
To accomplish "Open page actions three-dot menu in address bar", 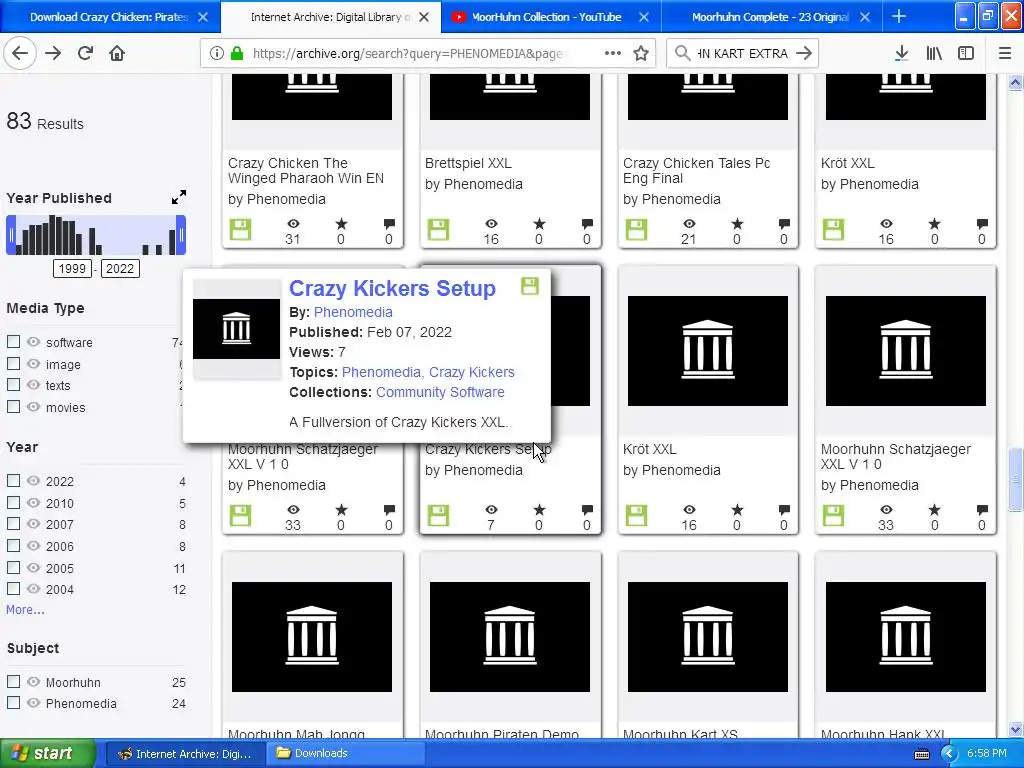I will [613, 53].
